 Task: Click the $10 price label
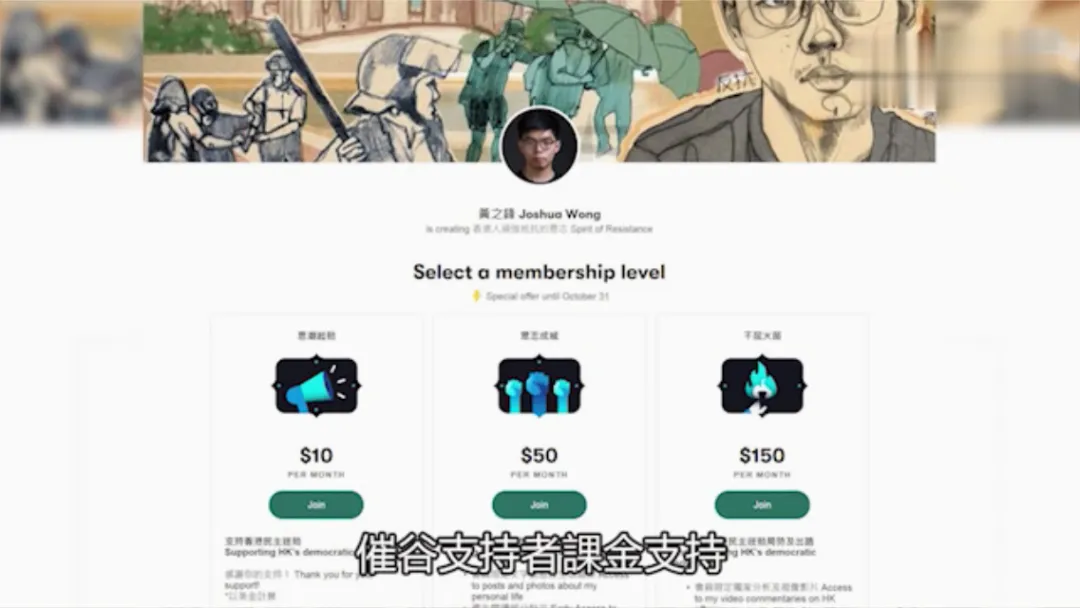point(316,455)
